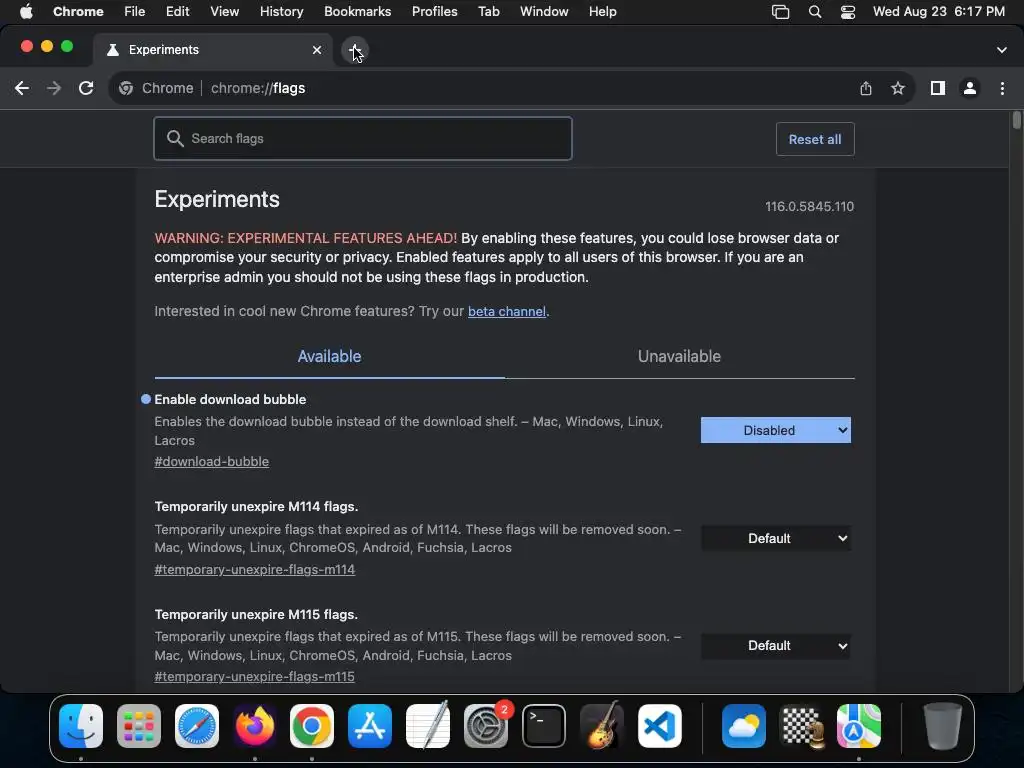
Task: Go back with the browser back arrow
Action: pos(22,88)
